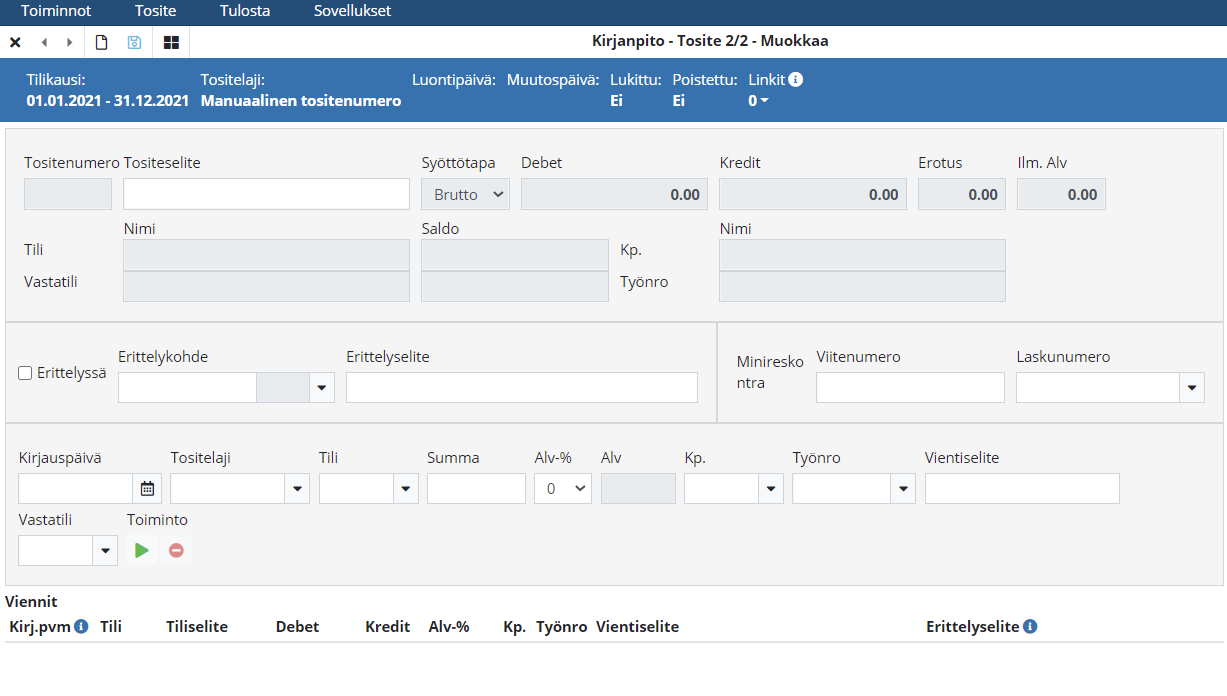This screenshot has height=696, width=1227.
Task: Create new document with page icon
Action: click(101, 42)
